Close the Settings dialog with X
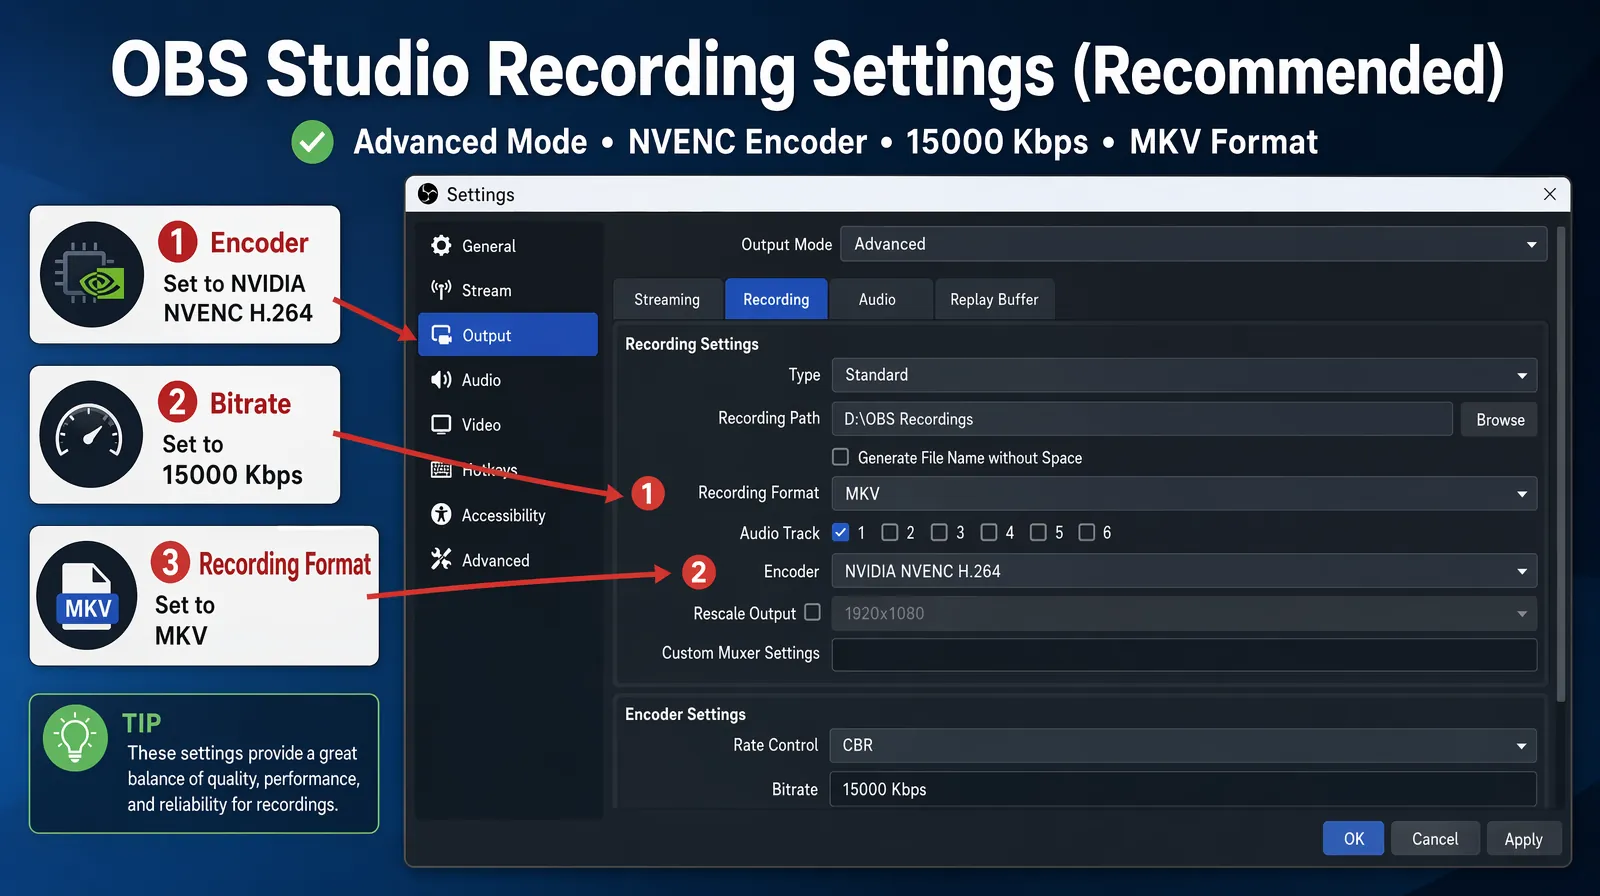1600x896 pixels. pyautogui.click(x=1550, y=194)
